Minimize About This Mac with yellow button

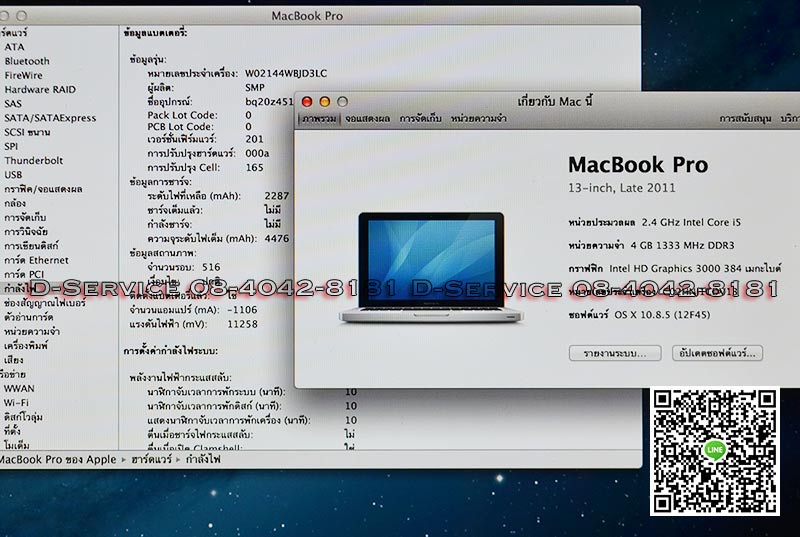coord(324,101)
